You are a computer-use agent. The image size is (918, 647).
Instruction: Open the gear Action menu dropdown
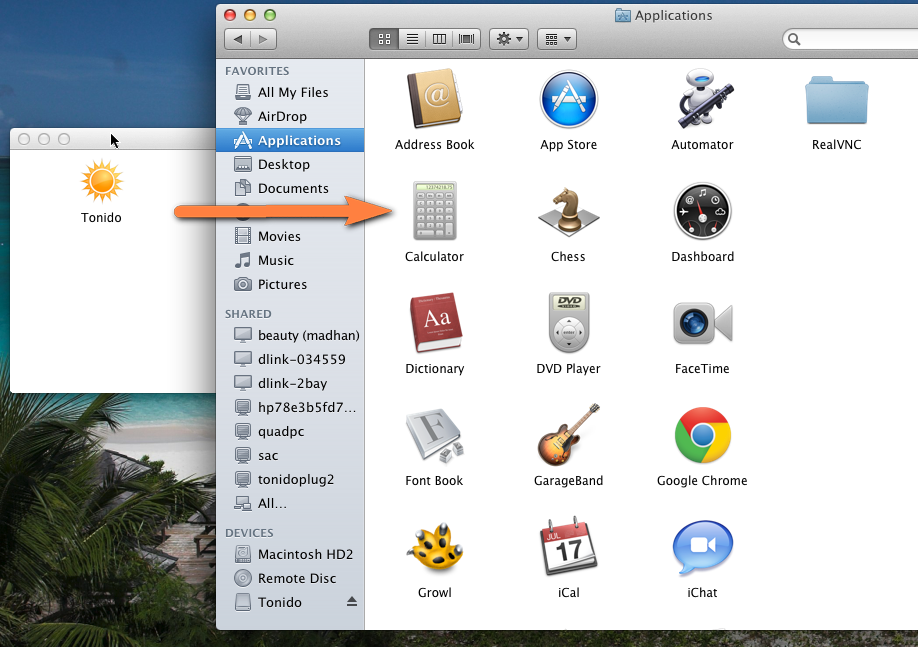click(x=509, y=39)
